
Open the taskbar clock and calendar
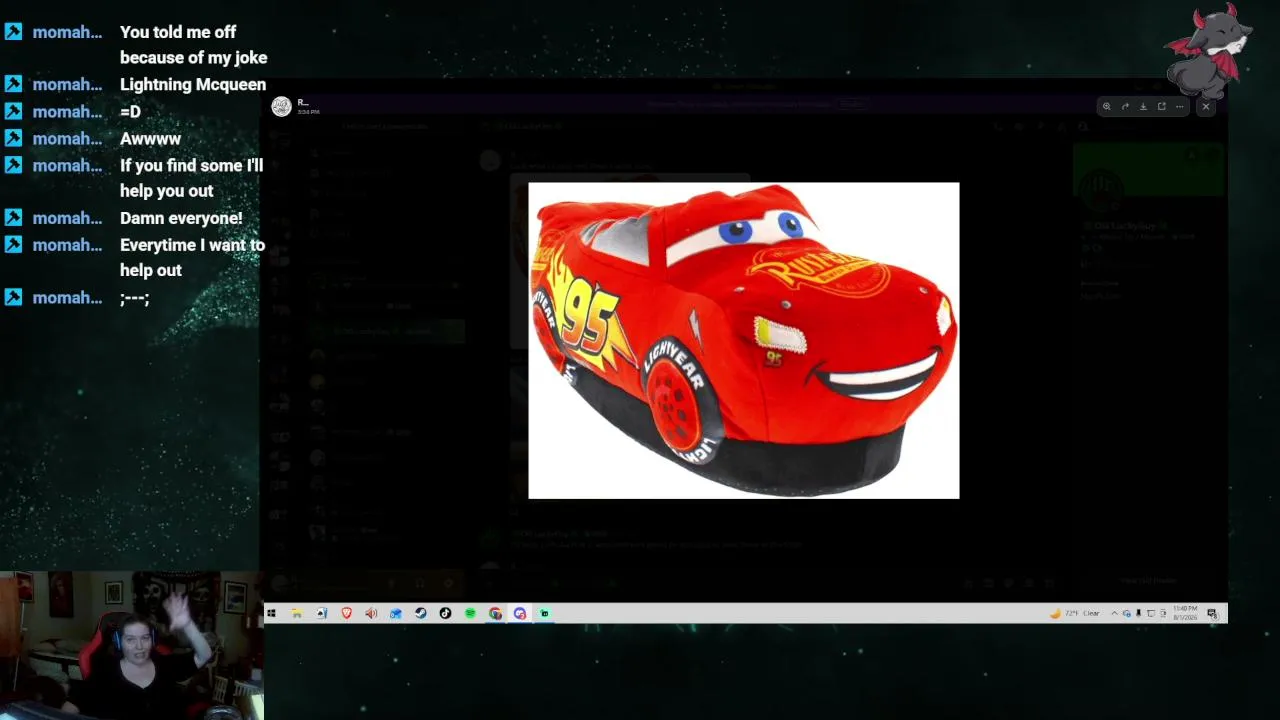(1185, 613)
